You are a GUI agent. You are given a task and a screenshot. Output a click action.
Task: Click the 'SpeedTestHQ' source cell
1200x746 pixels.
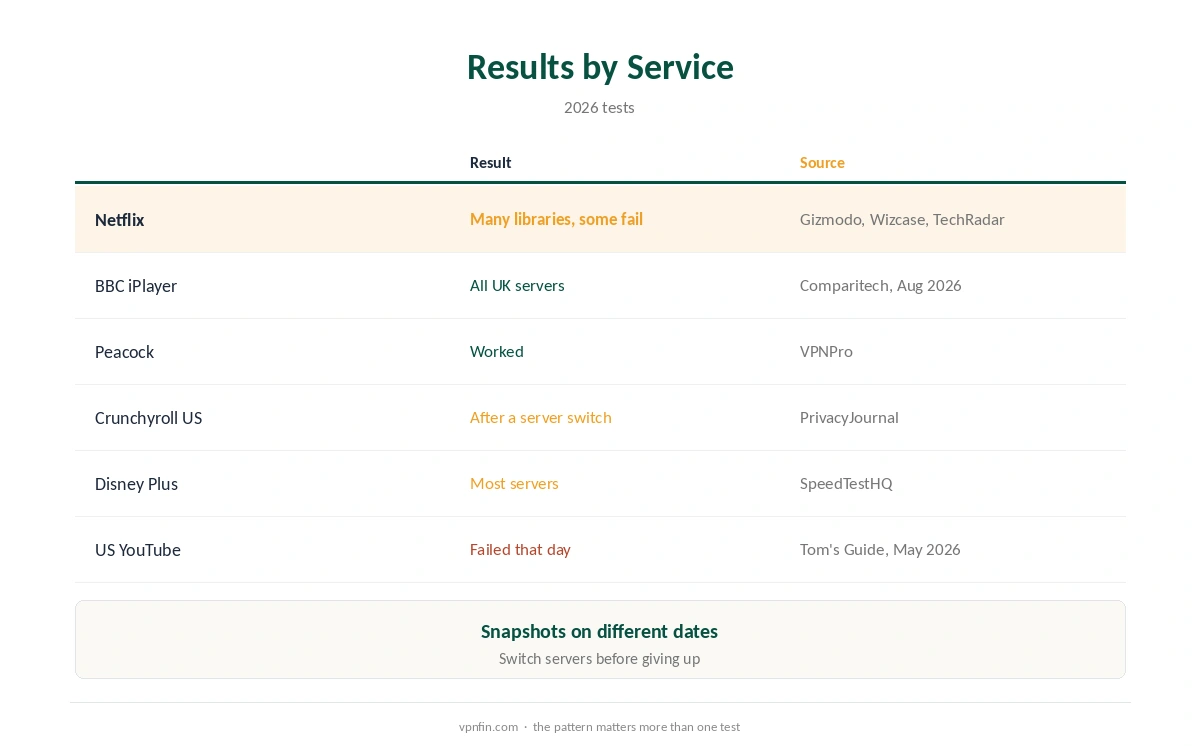[846, 483]
